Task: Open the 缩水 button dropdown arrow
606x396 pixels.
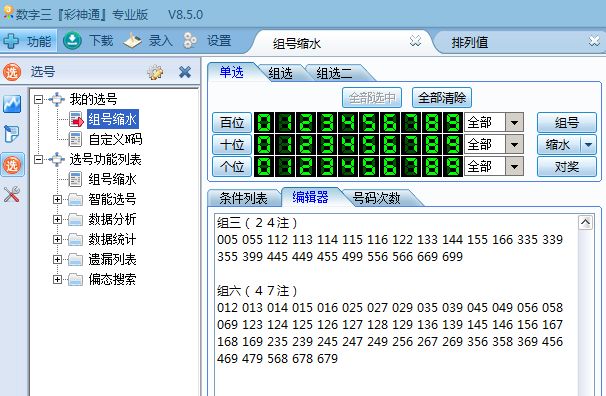Action: (589, 145)
